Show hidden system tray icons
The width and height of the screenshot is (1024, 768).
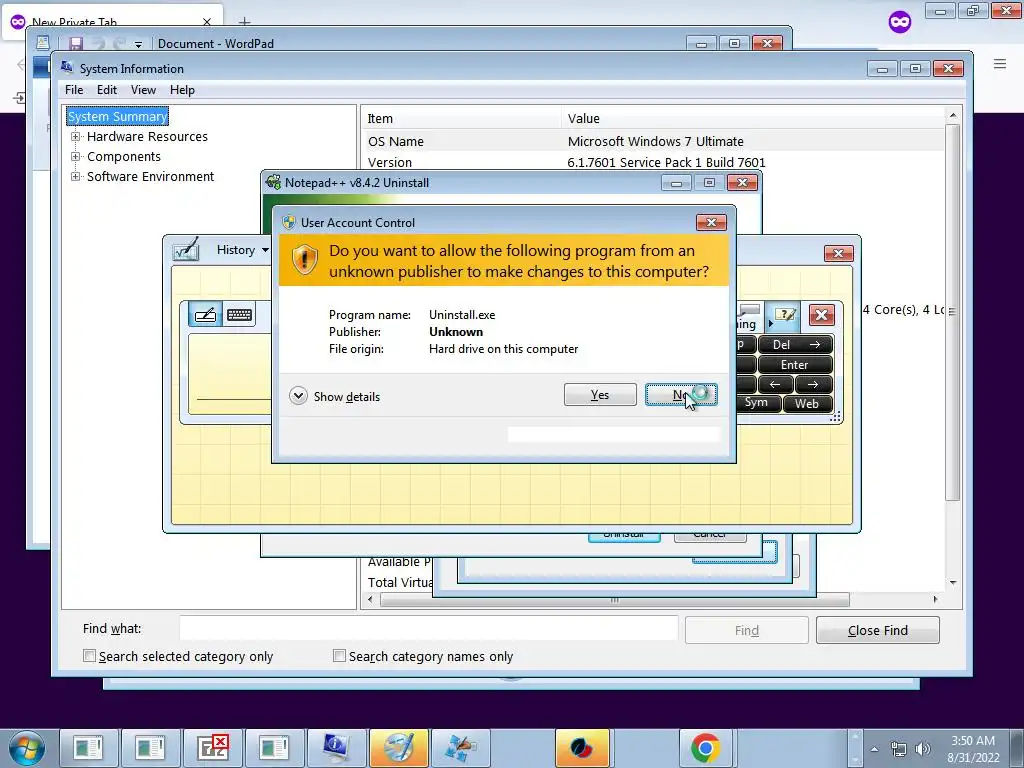tap(874, 749)
